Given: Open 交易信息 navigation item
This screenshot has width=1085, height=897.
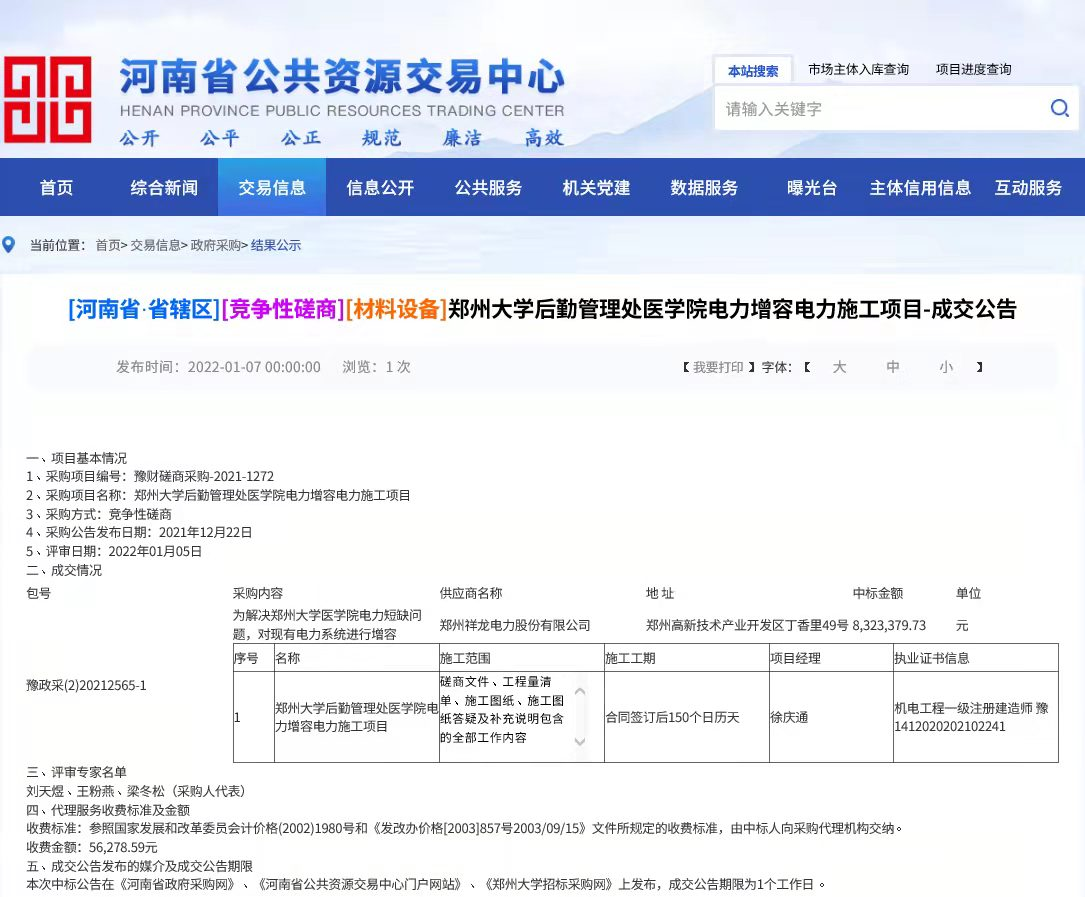Looking at the screenshot, I should pos(272,188).
